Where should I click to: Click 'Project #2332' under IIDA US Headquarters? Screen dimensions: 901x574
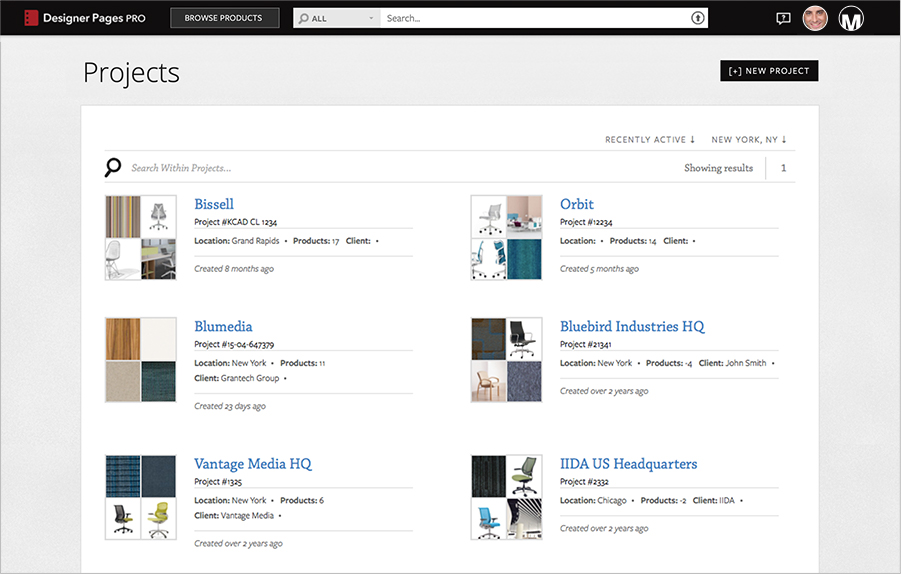pos(584,481)
